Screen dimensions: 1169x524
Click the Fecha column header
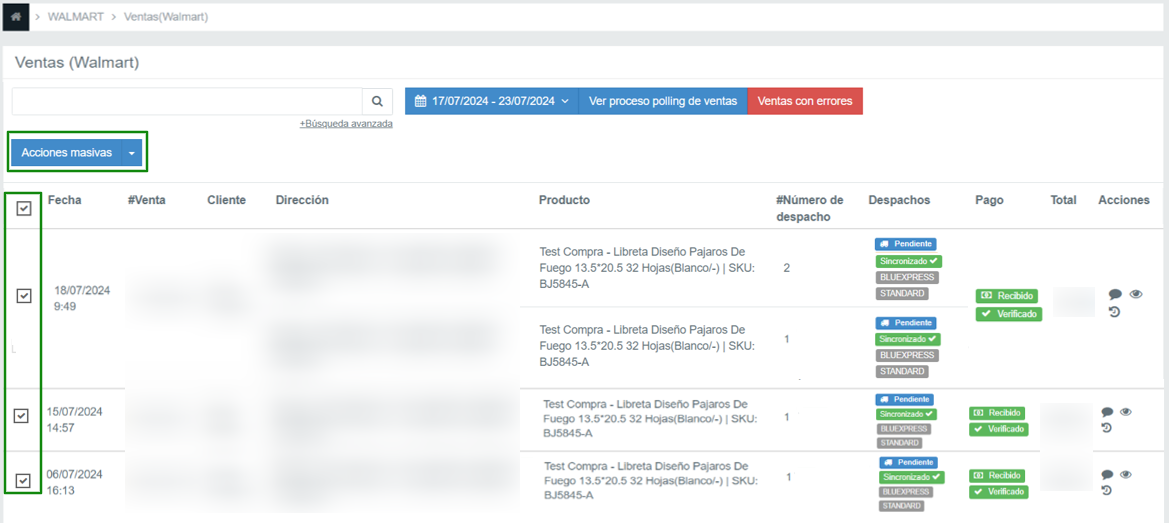click(65, 200)
